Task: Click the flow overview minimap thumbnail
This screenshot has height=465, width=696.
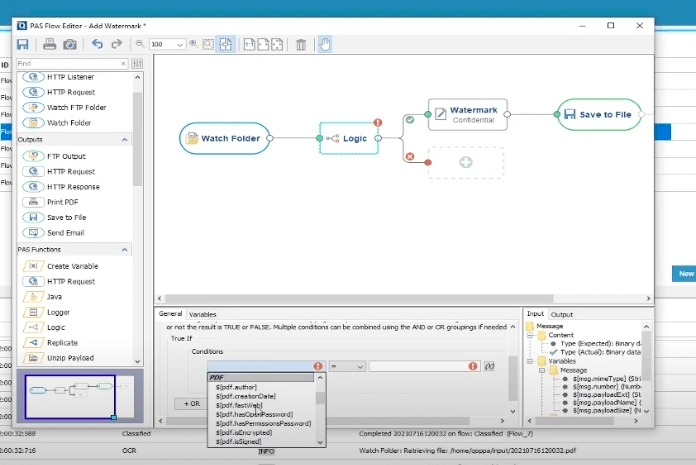Action: tap(80, 396)
